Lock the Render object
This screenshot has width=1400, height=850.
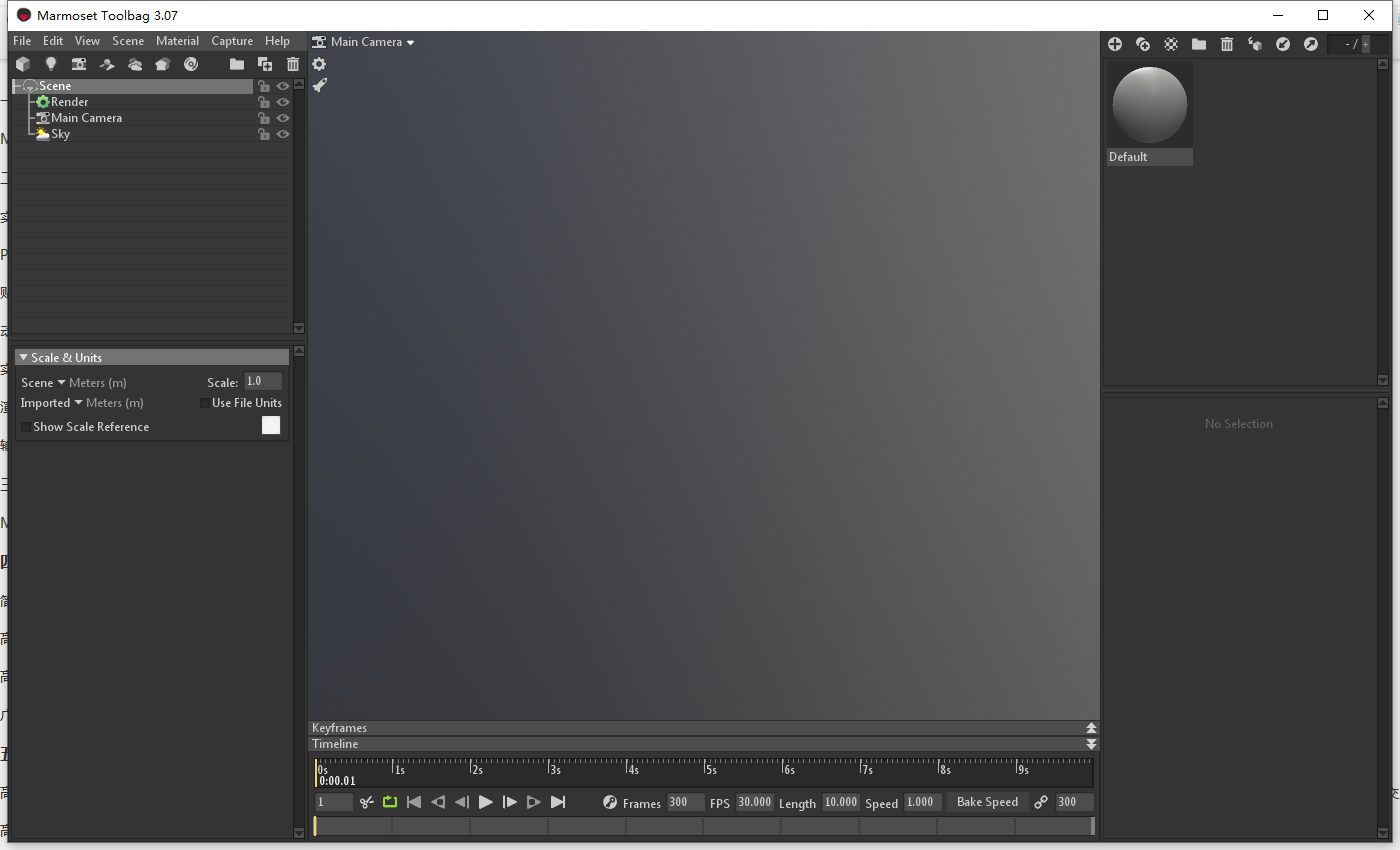coord(264,102)
